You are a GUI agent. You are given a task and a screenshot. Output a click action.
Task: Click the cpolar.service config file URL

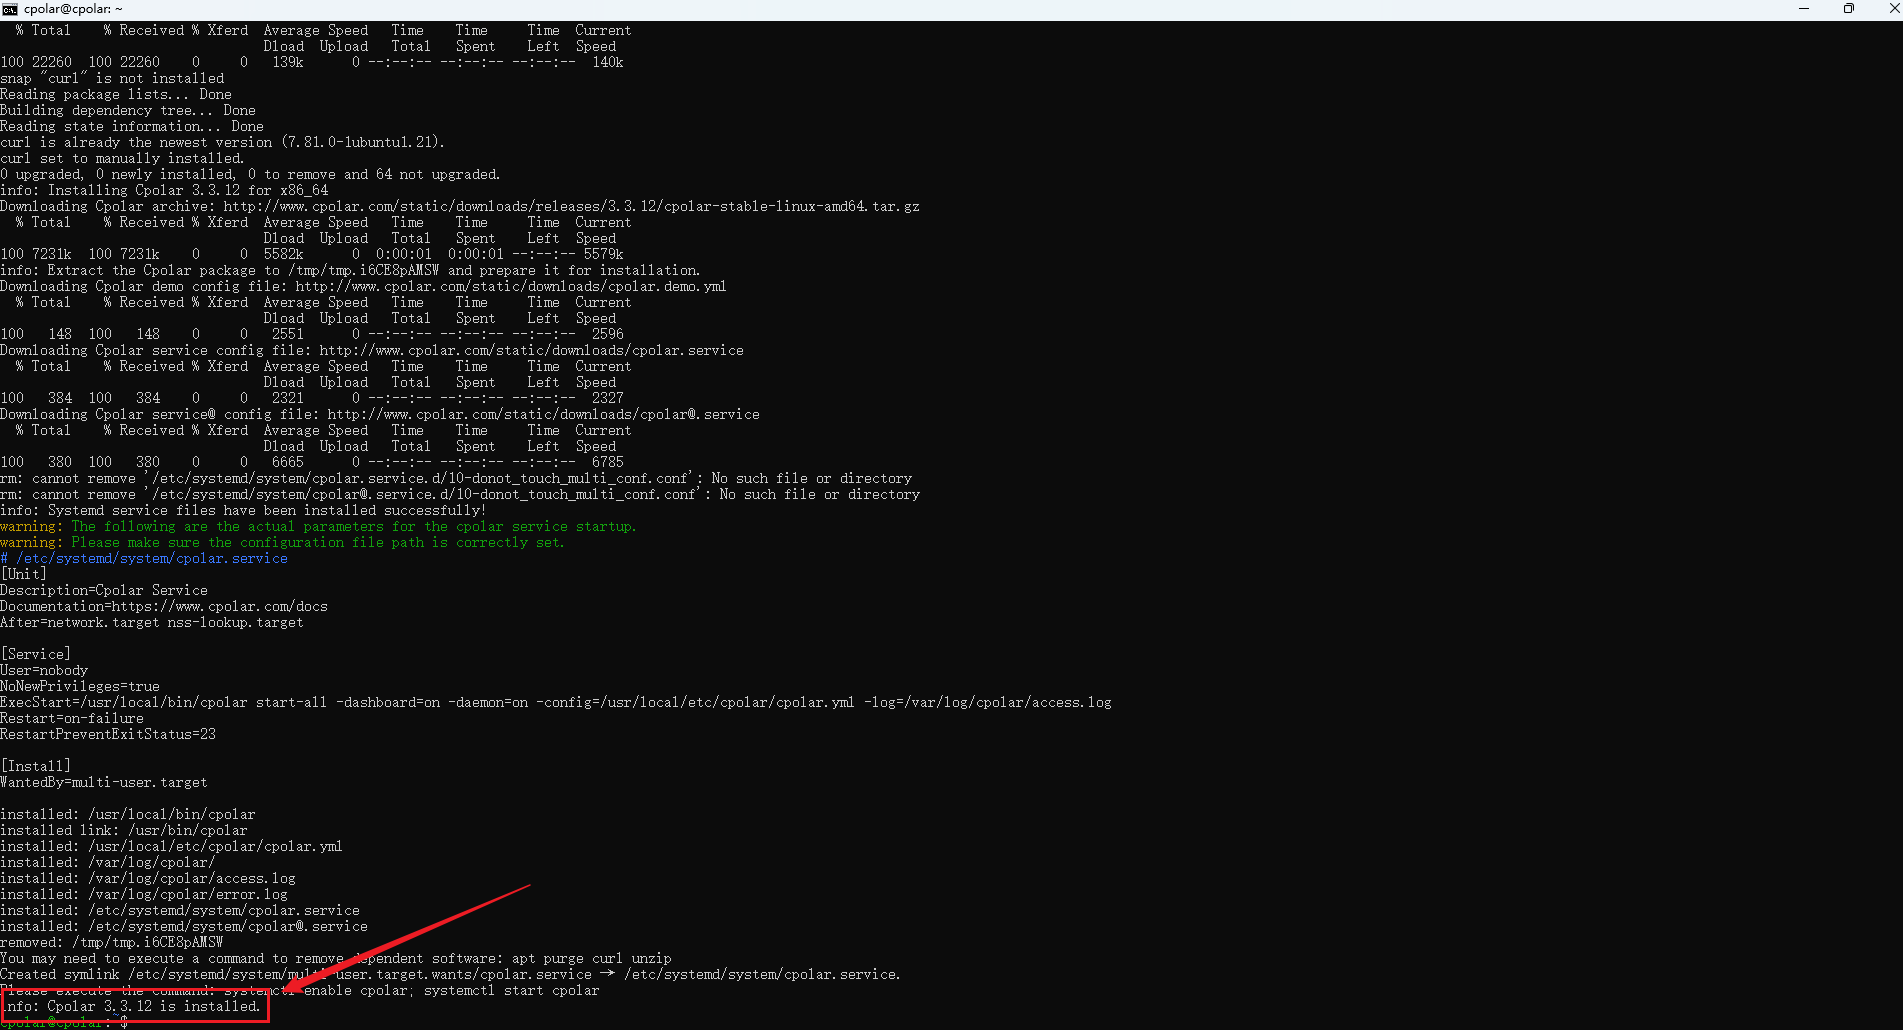pyautogui.click(x=531, y=351)
